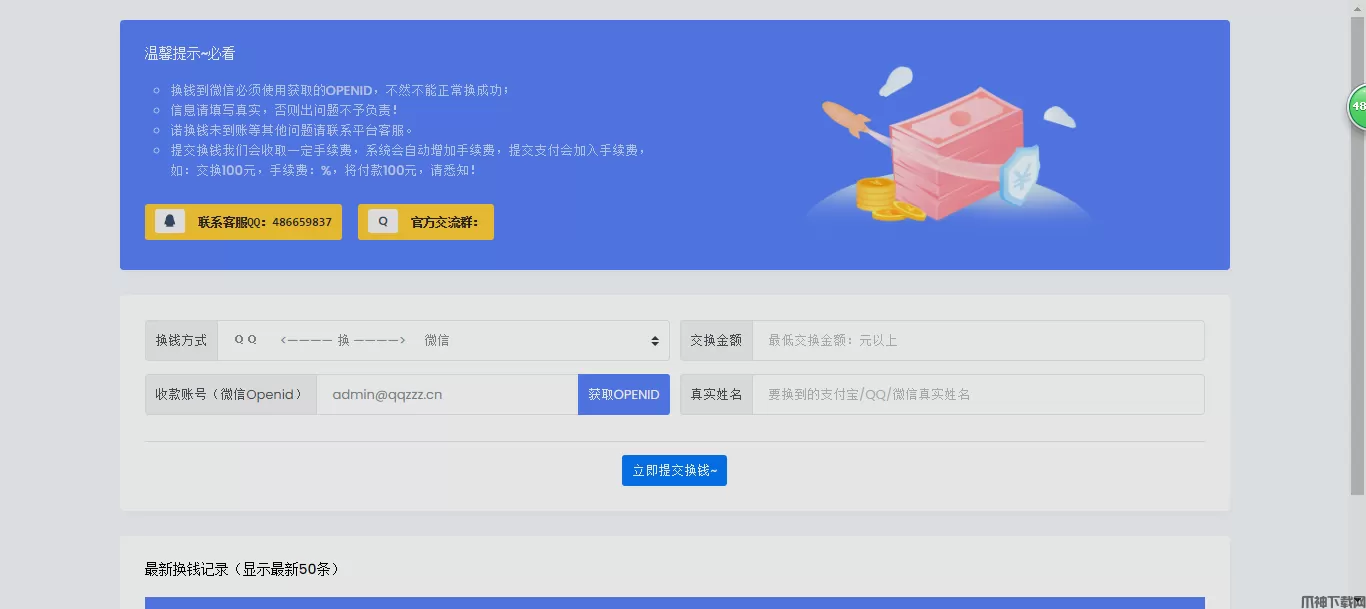Click the green floating 48 badge
This screenshot has height=609, width=1366.
coord(1357,106)
